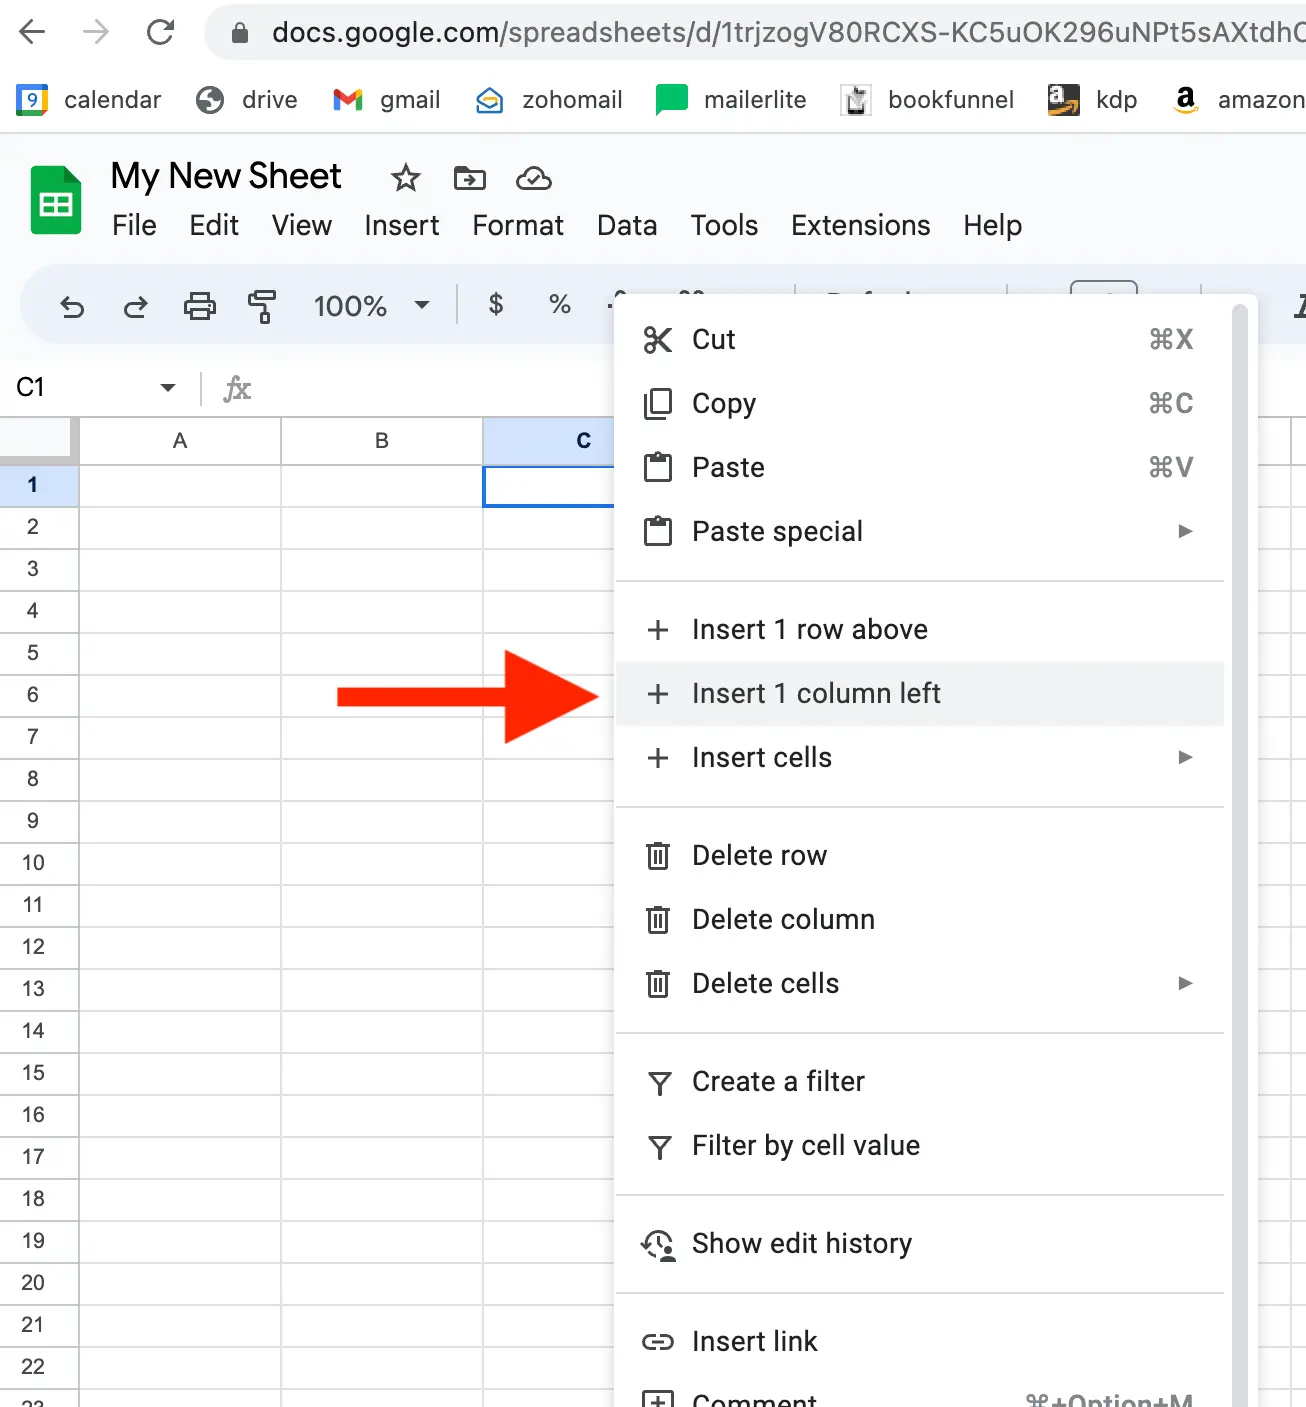Click Show edit history
The width and height of the screenshot is (1306, 1407).
click(x=801, y=1243)
